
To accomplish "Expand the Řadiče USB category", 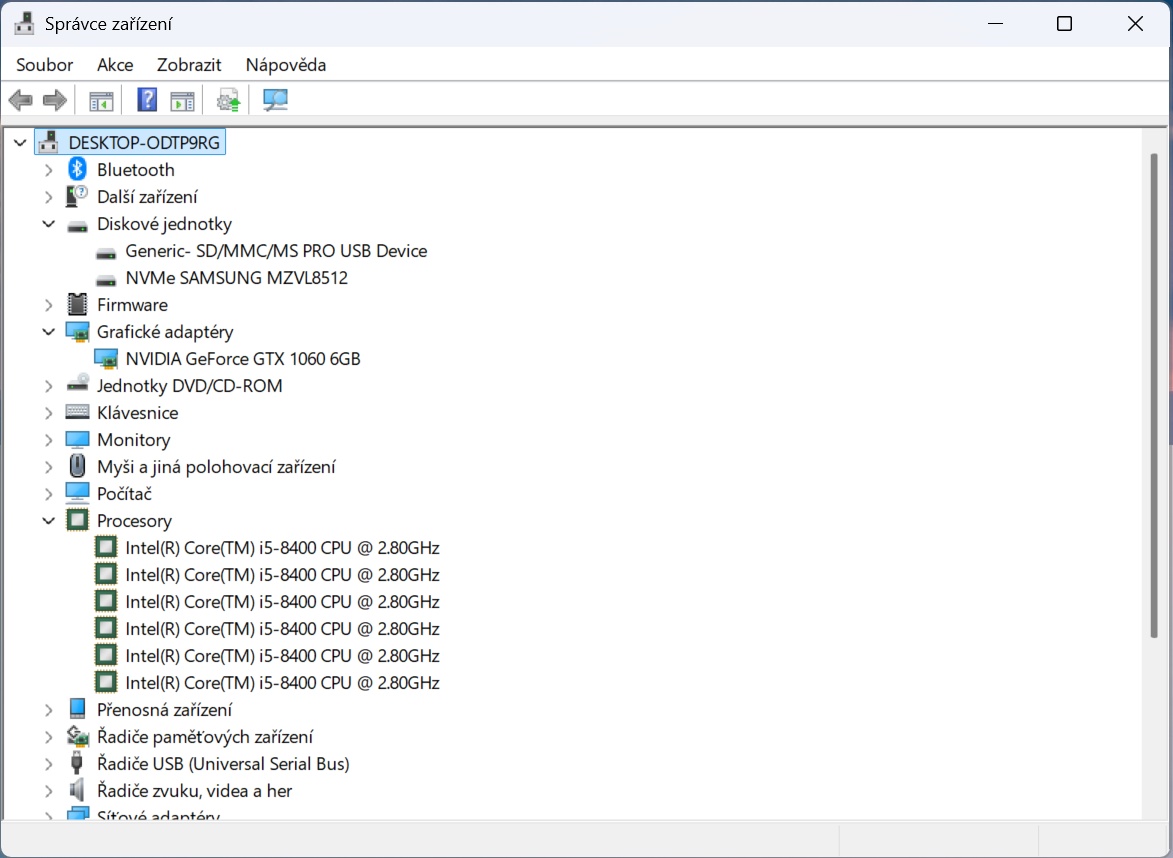I will tap(49, 764).
